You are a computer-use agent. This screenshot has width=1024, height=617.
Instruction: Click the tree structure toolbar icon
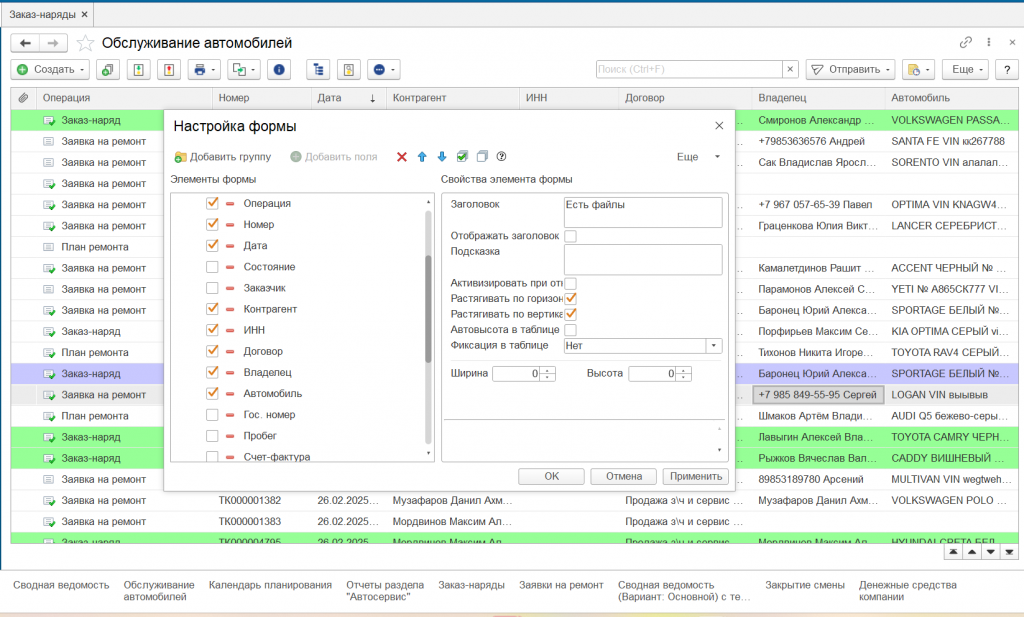click(319, 70)
